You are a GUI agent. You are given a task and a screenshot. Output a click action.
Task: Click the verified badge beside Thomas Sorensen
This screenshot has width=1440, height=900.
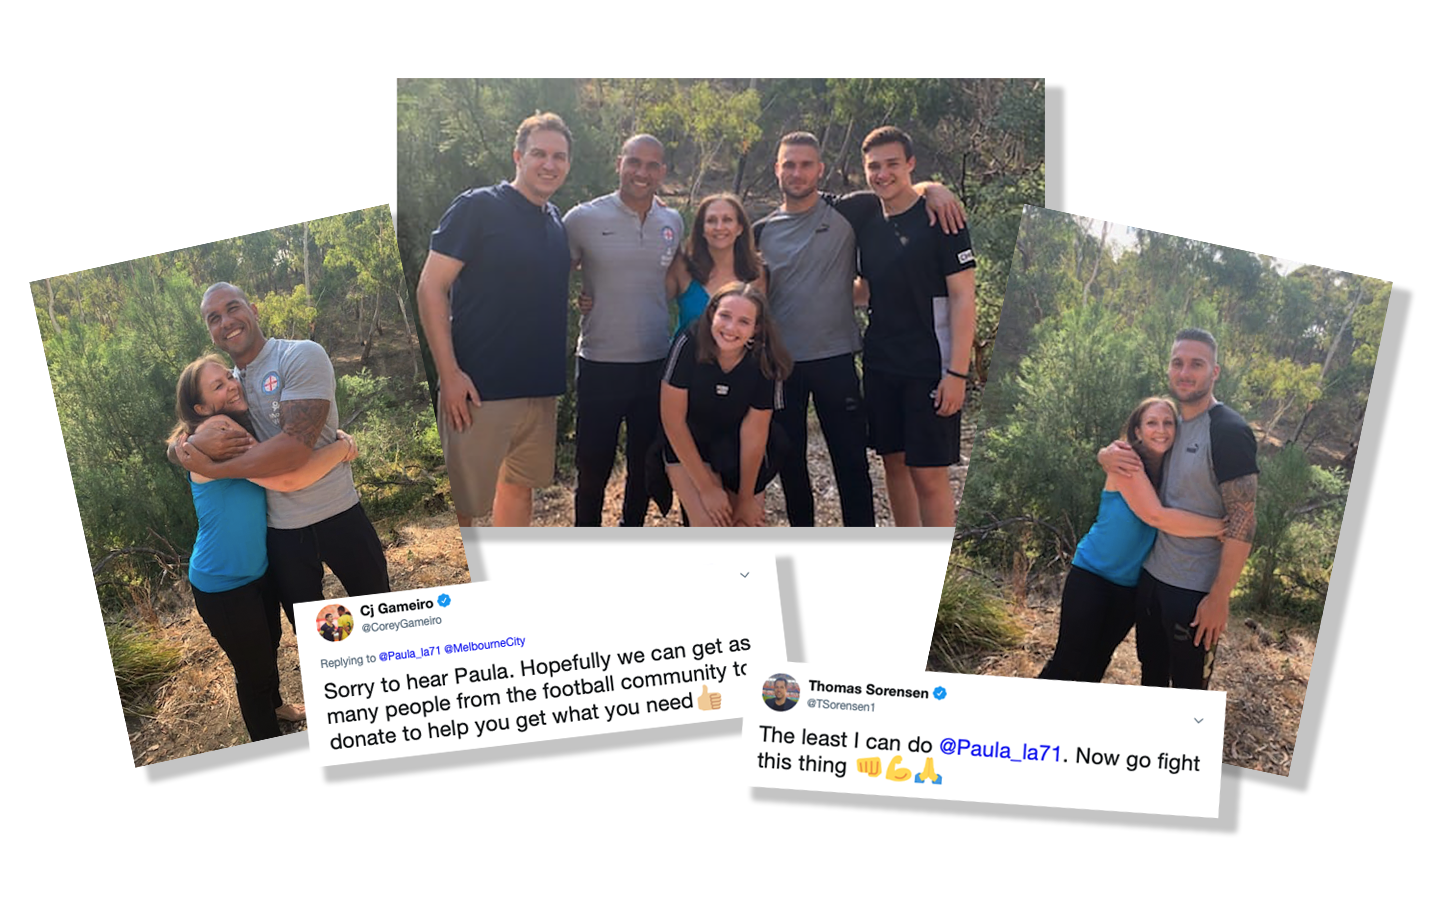pyautogui.click(x=940, y=693)
